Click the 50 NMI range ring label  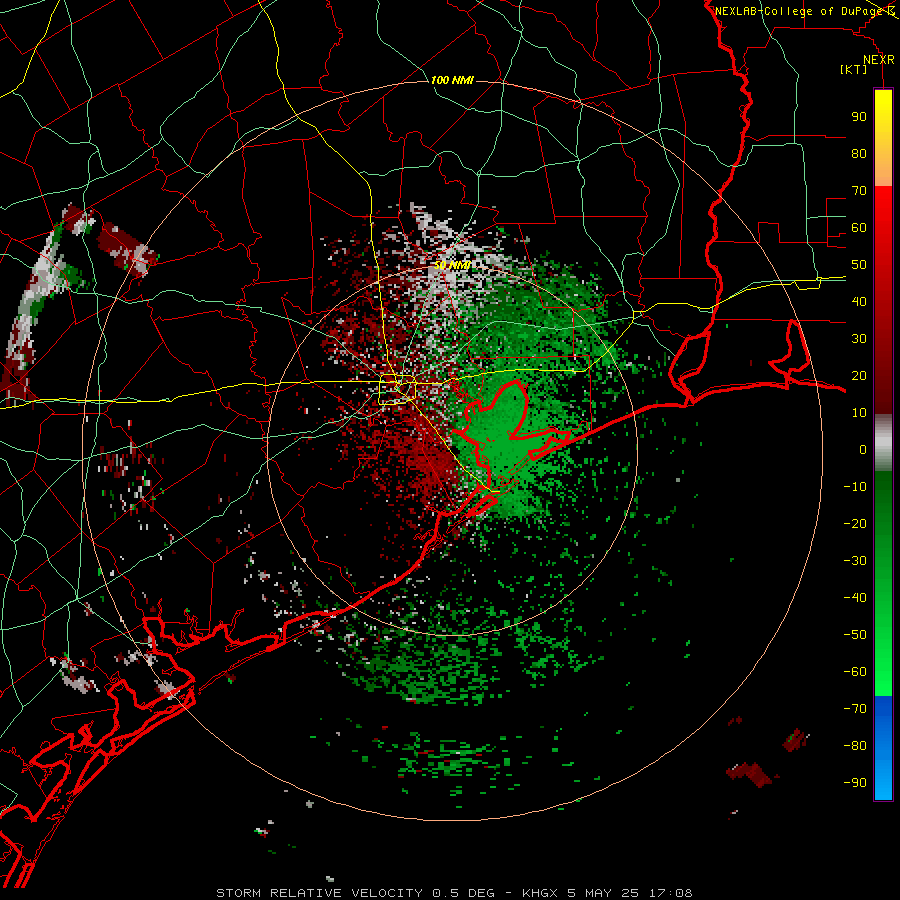click(x=452, y=265)
